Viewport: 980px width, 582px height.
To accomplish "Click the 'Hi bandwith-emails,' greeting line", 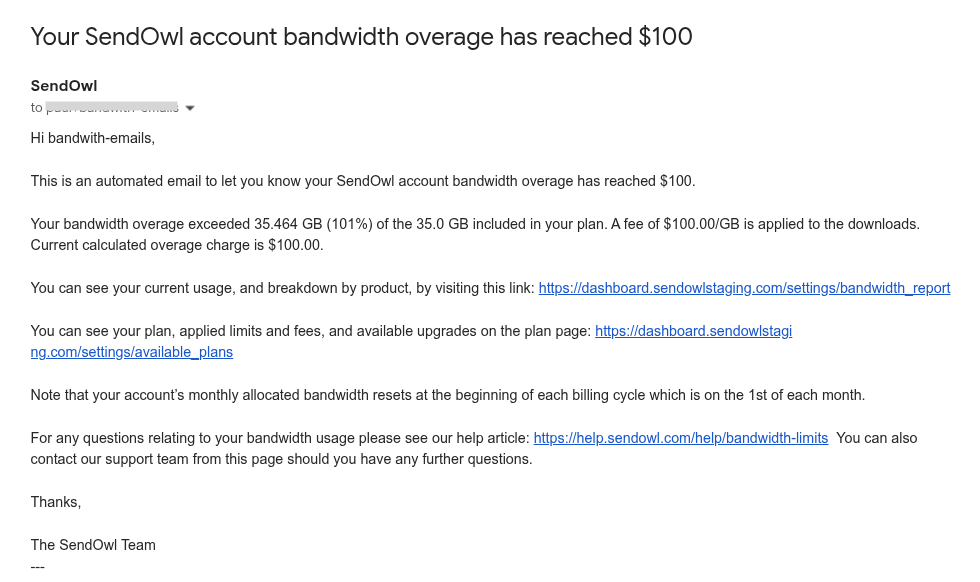I will click(93, 138).
